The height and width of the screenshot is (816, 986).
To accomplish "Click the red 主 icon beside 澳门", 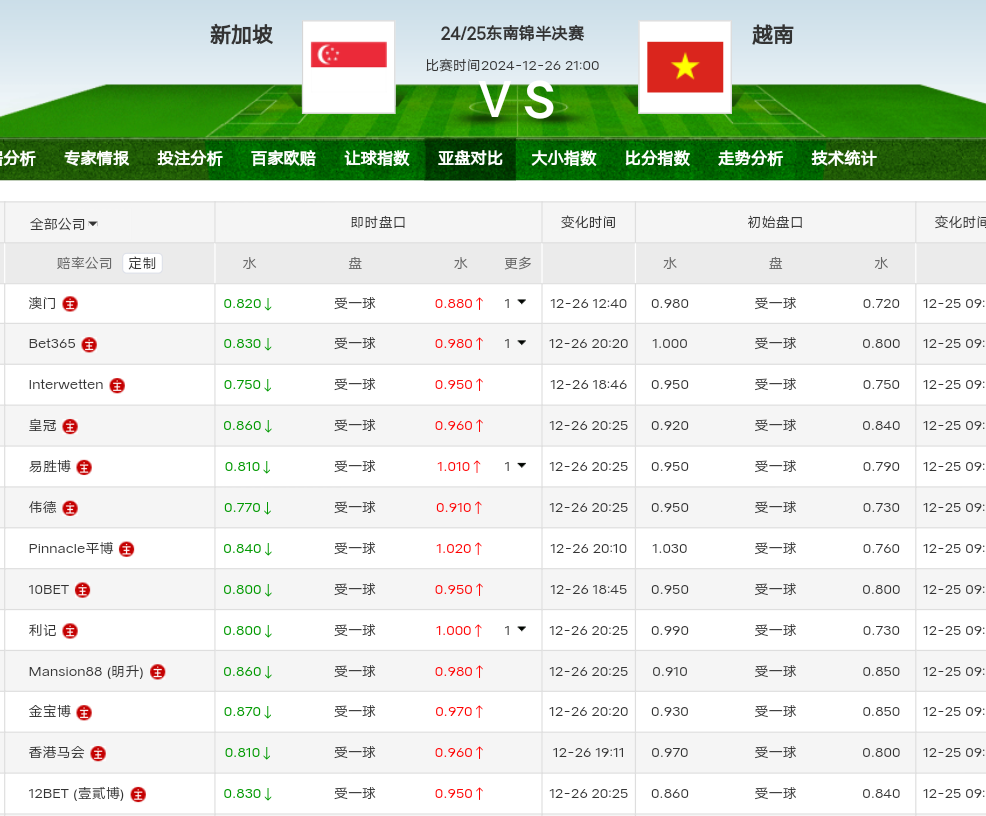I will coord(70,304).
